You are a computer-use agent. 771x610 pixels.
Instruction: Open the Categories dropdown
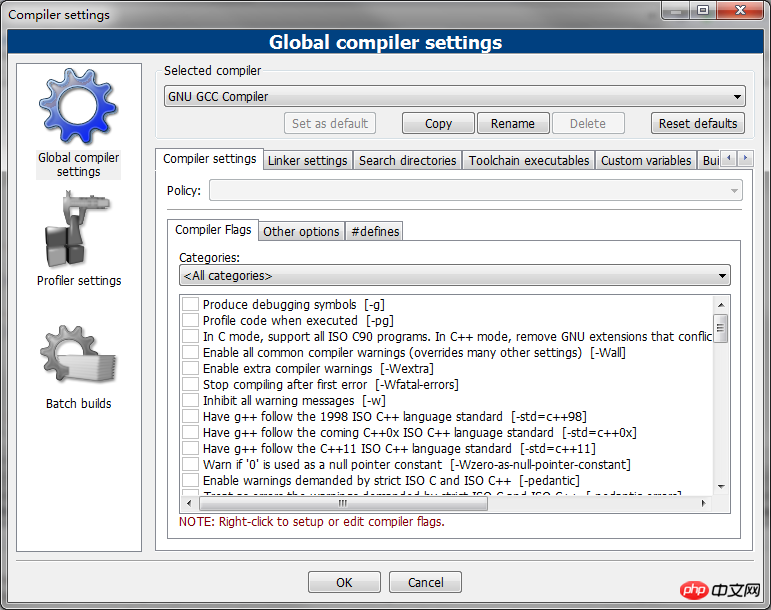tap(454, 276)
